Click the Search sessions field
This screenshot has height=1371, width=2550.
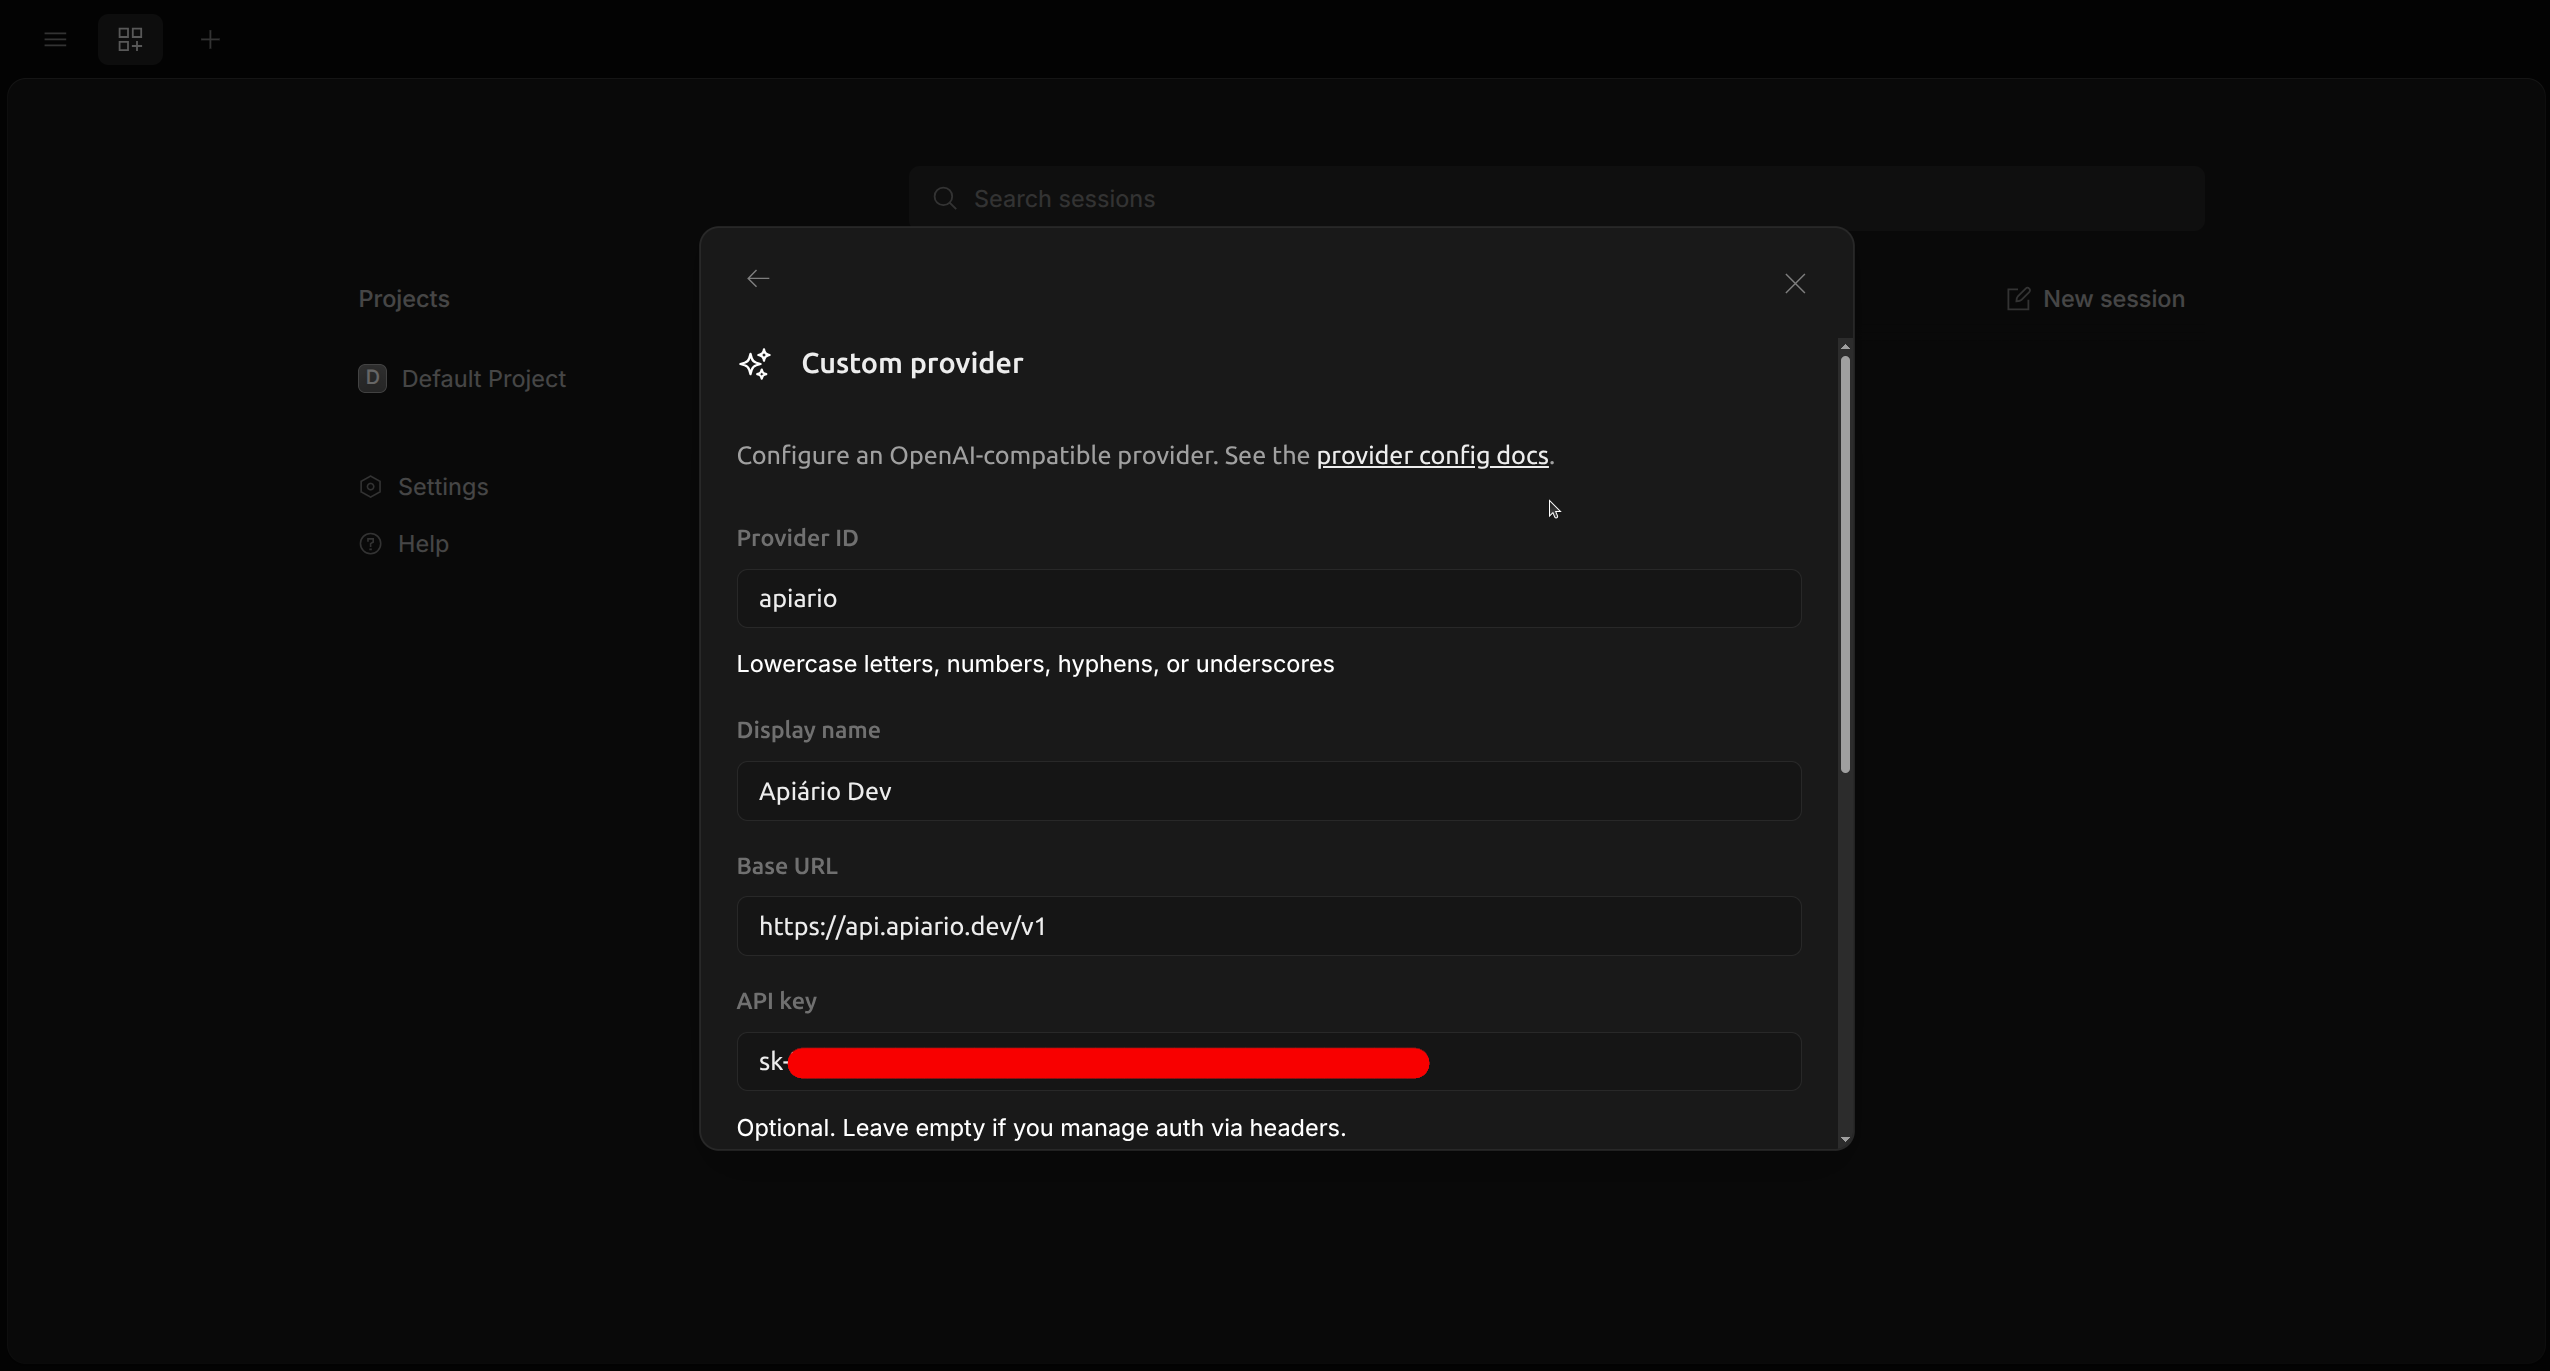[1557, 199]
